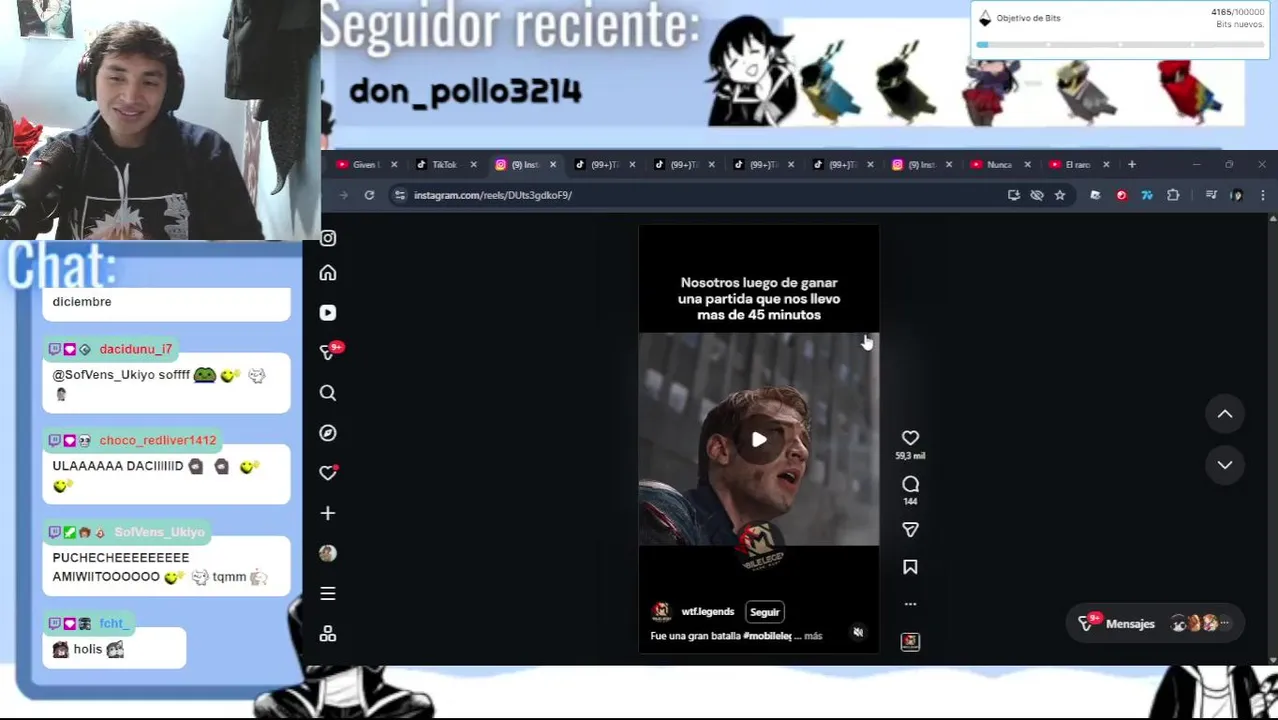This screenshot has height=720, width=1278.
Task: Open browser Extensions puzzle icon
Action: pos(1173,195)
